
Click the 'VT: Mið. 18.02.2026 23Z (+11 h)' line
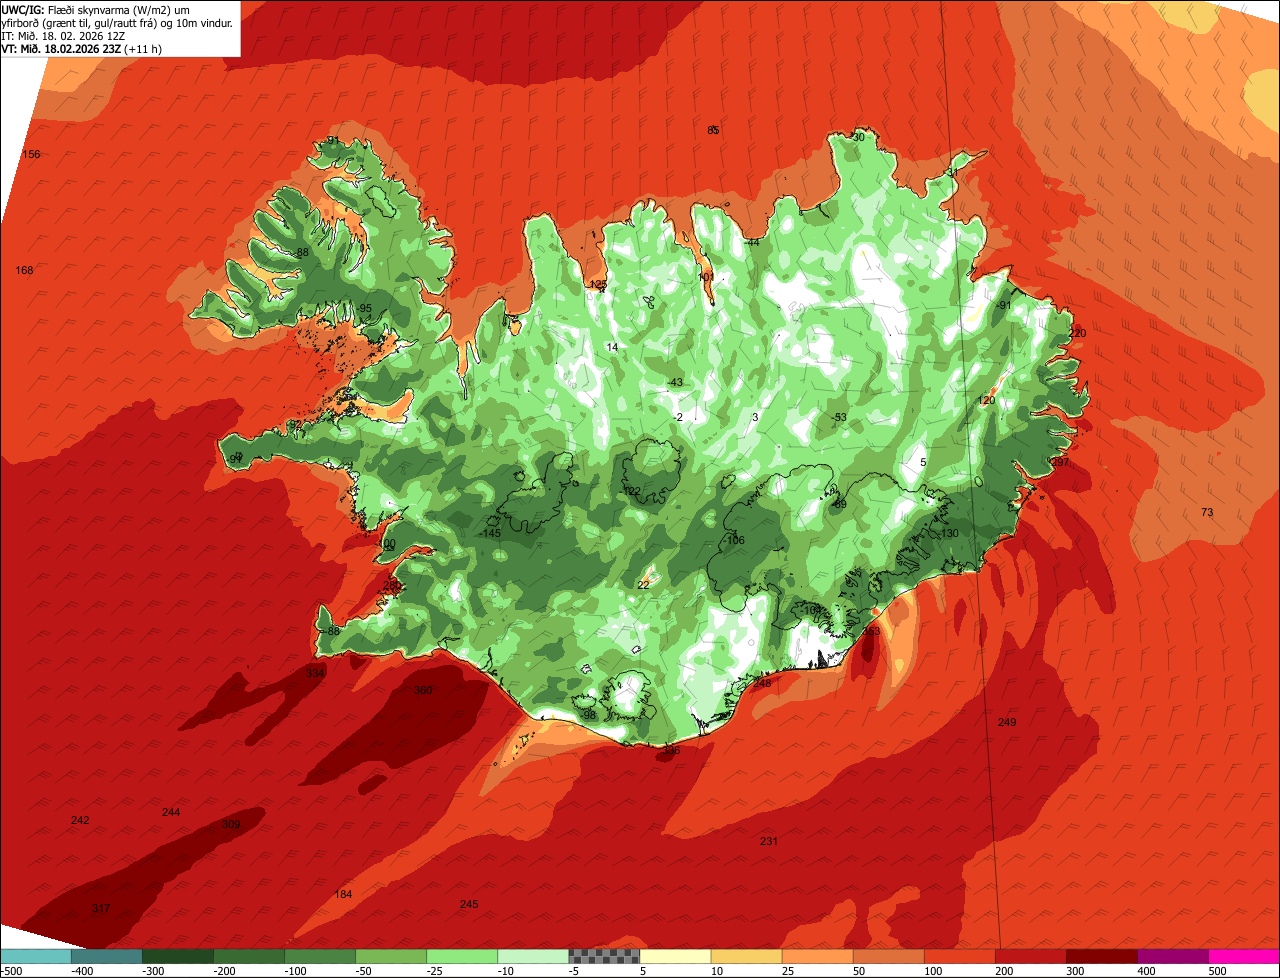[x=82, y=48]
